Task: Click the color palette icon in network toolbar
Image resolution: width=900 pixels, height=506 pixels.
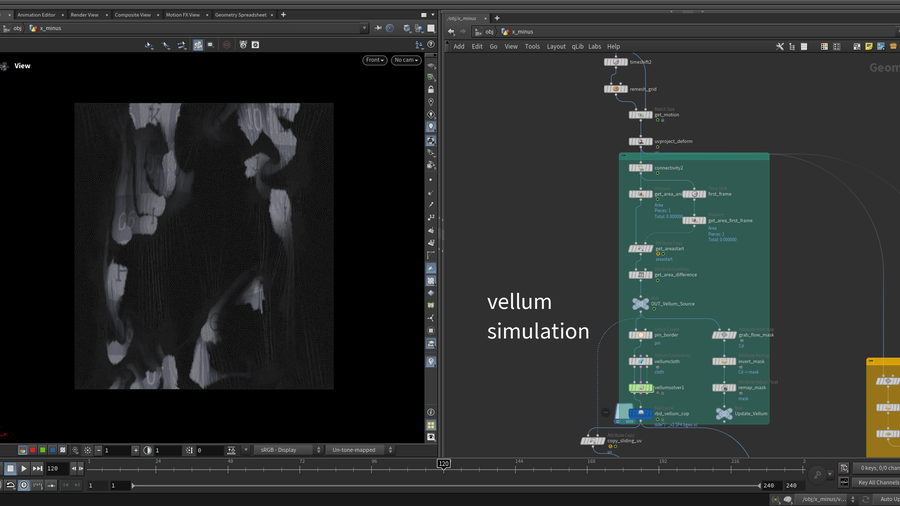Action: [x=824, y=46]
